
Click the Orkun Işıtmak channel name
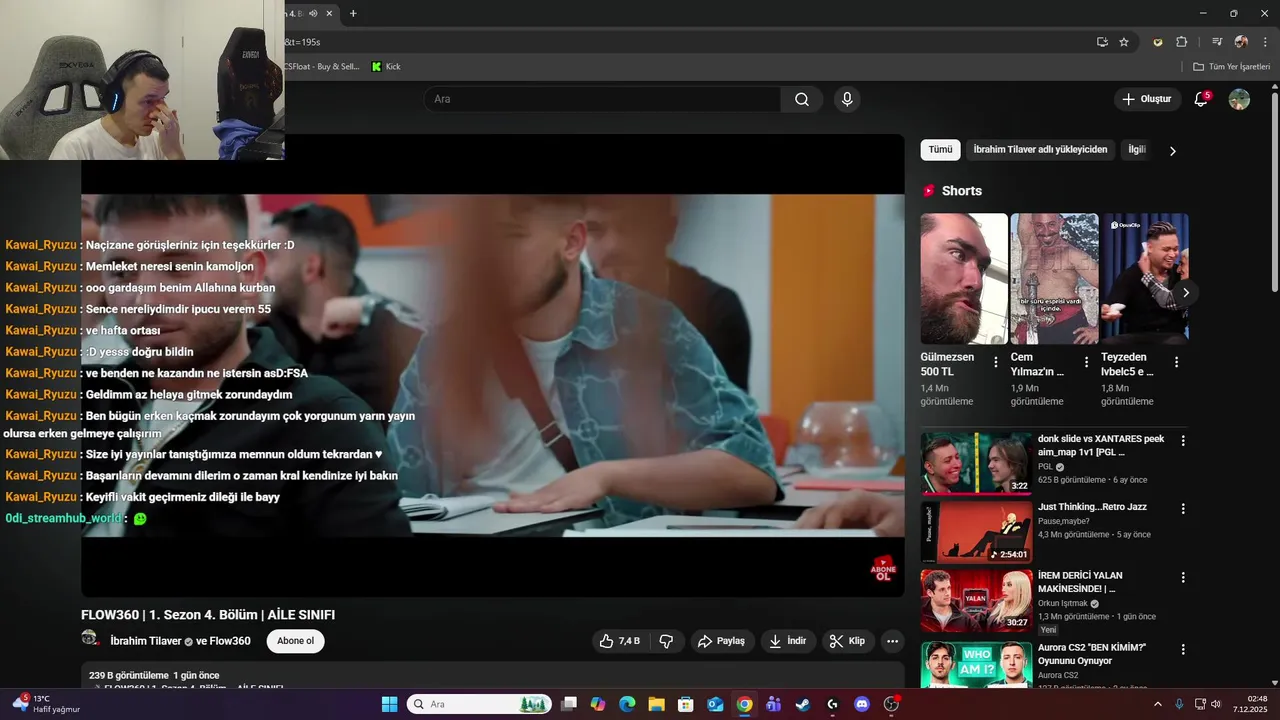tap(1063, 604)
